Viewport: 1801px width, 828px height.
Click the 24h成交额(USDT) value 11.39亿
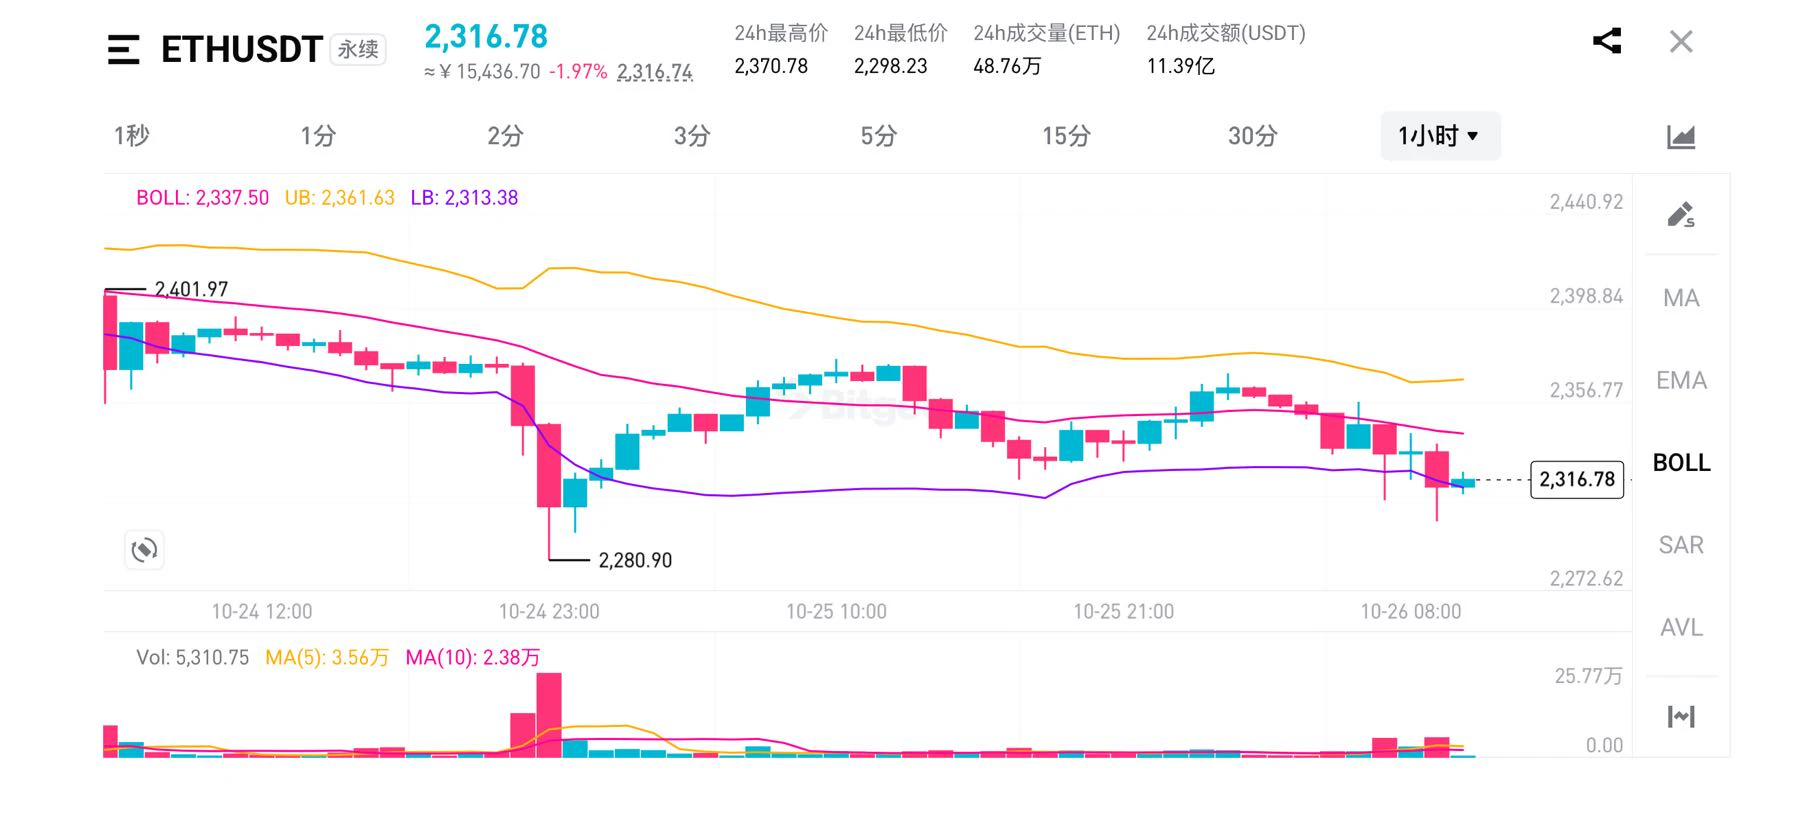tap(1181, 66)
